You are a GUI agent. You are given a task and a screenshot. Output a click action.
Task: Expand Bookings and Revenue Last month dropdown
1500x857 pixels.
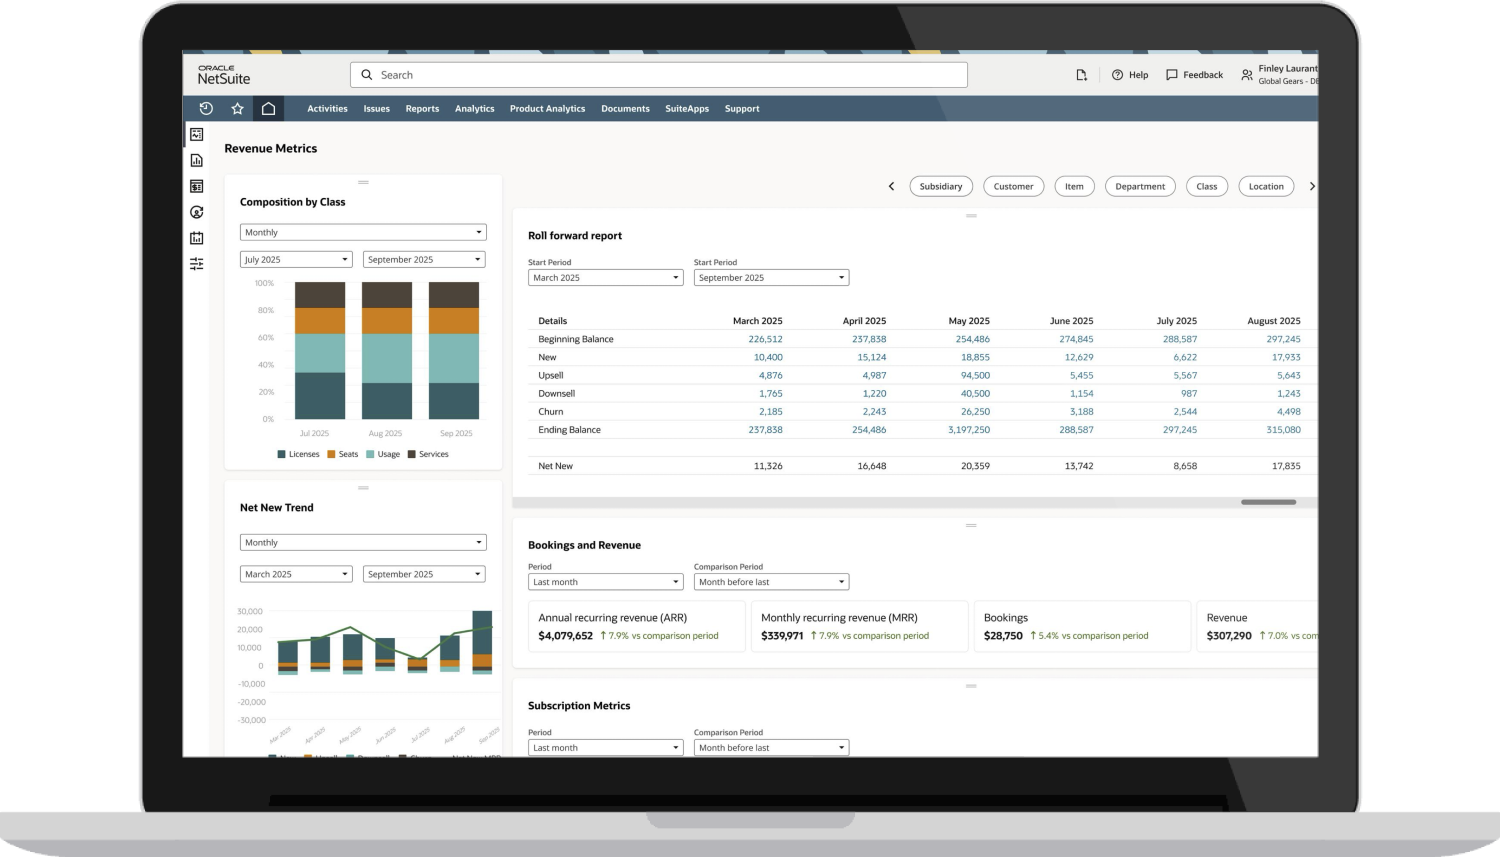click(605, 582)
